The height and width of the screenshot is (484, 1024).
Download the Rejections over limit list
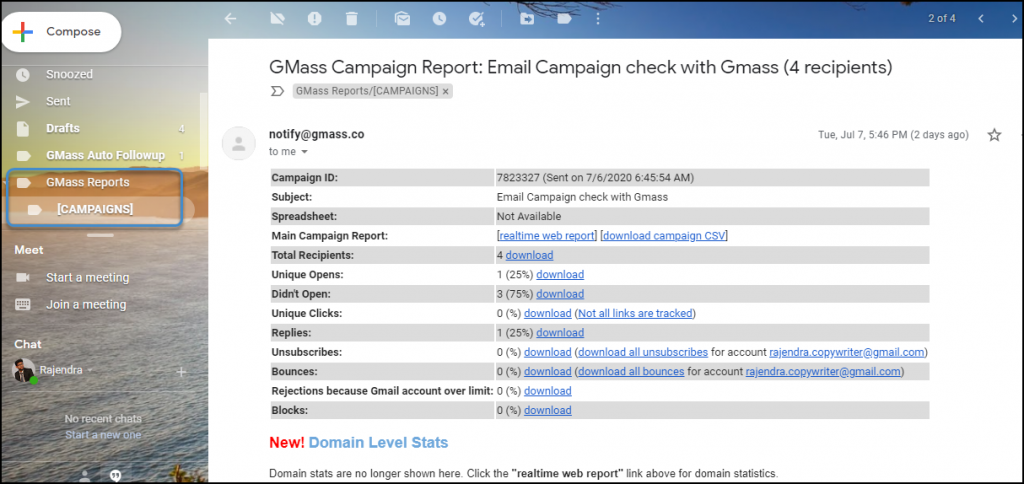[548, 391]
